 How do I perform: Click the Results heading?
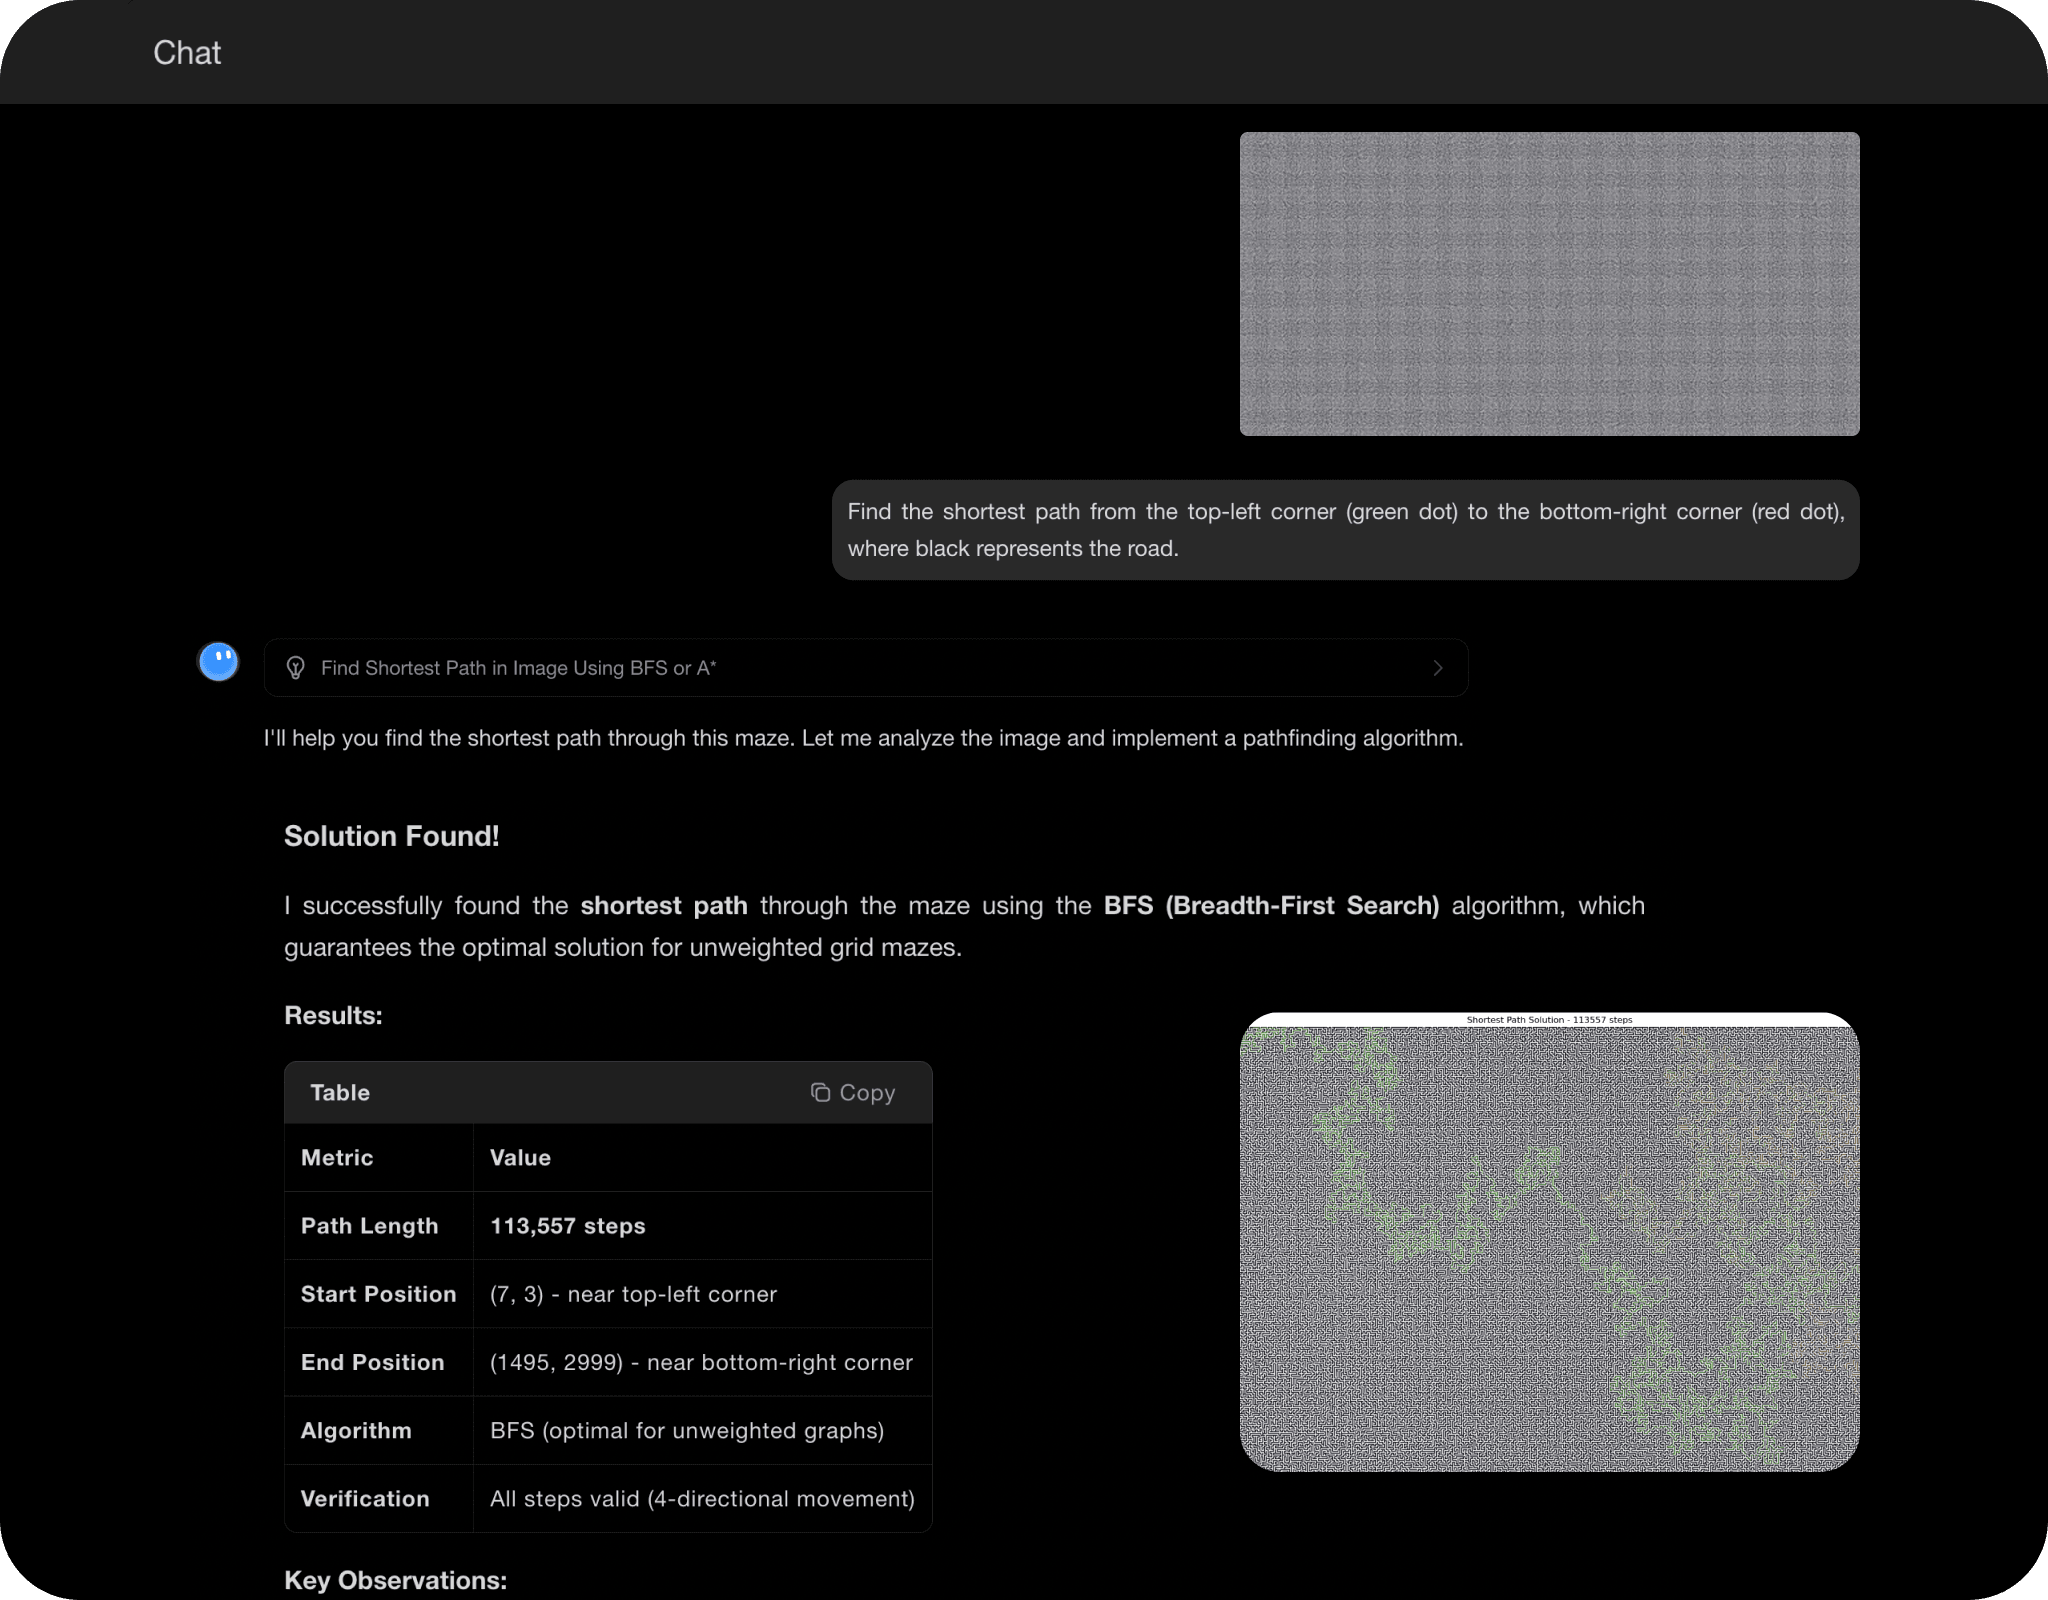tap(333, 1015)
